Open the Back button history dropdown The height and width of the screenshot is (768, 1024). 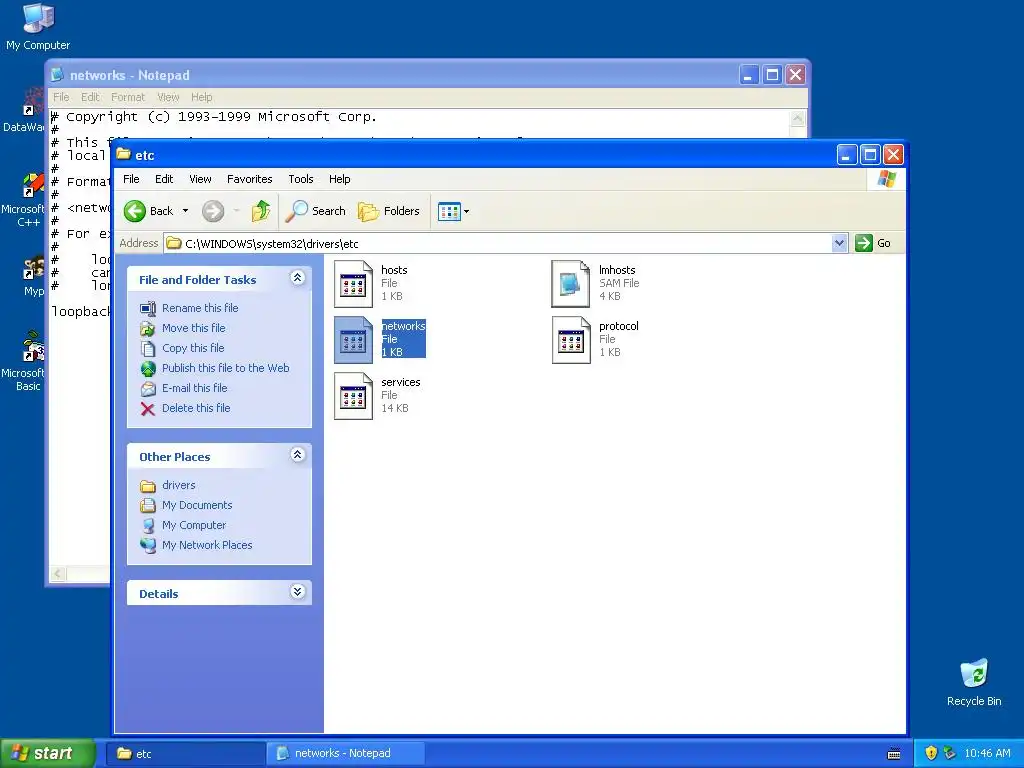[185, 211]
